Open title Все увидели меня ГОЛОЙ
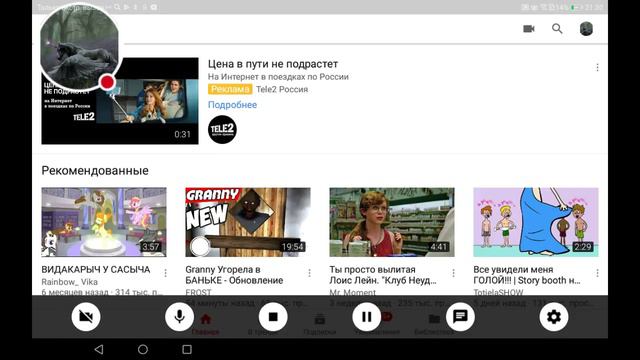Viewport: 640px width, 360px height. (527, 275)
